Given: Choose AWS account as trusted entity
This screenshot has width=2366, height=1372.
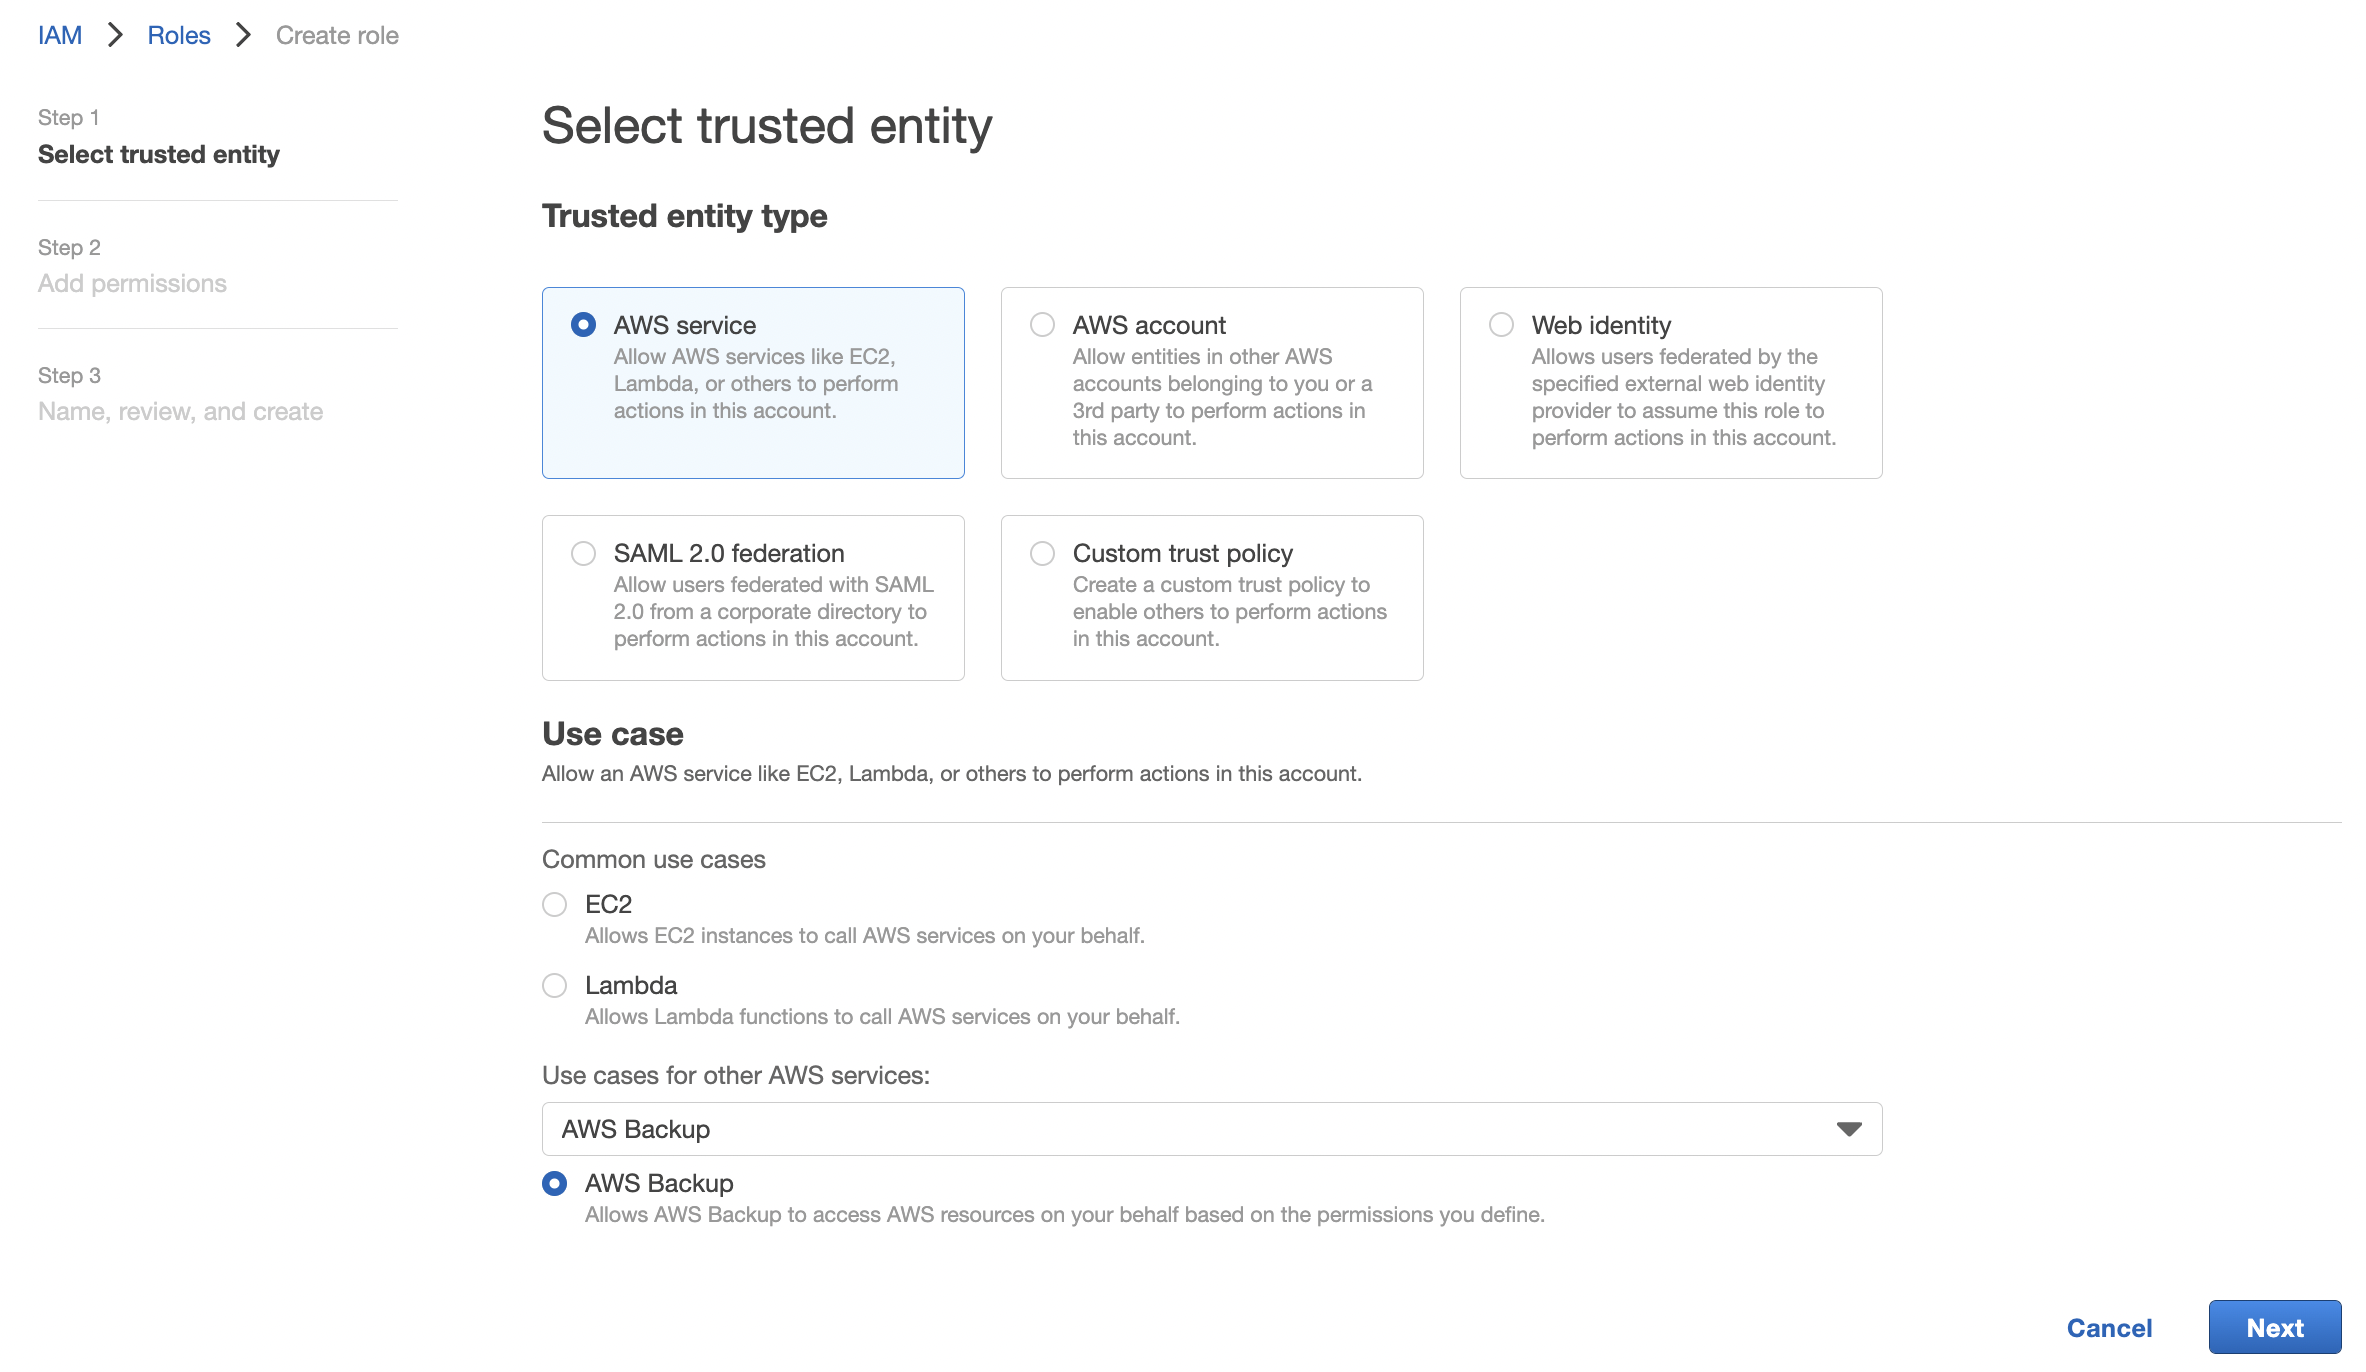Looking at the screenshot, I should click(1042, 325).
